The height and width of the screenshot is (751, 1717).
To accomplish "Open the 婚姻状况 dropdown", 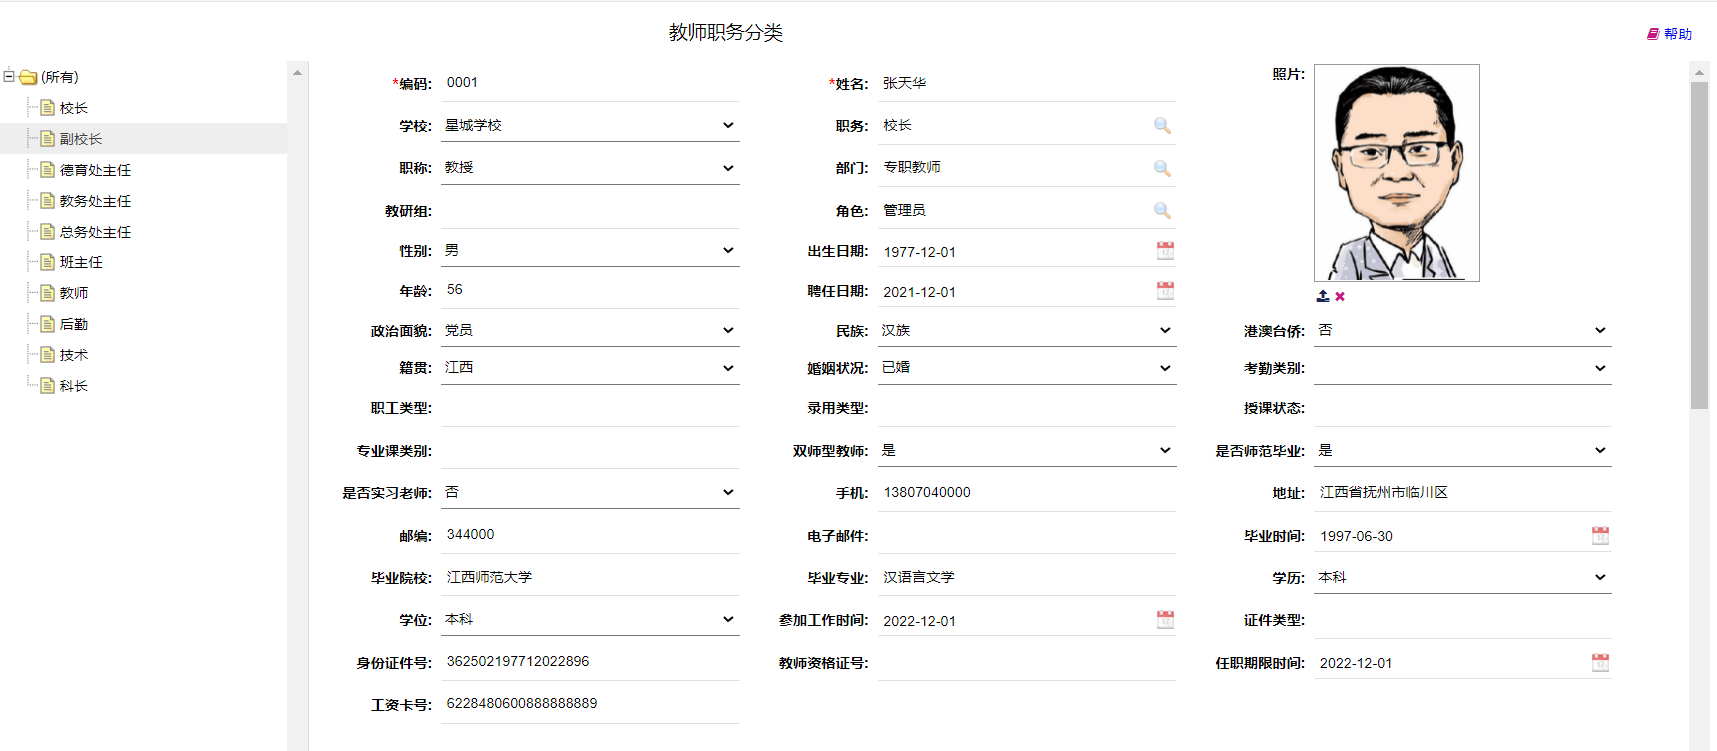I will [x=1027, y=367].
